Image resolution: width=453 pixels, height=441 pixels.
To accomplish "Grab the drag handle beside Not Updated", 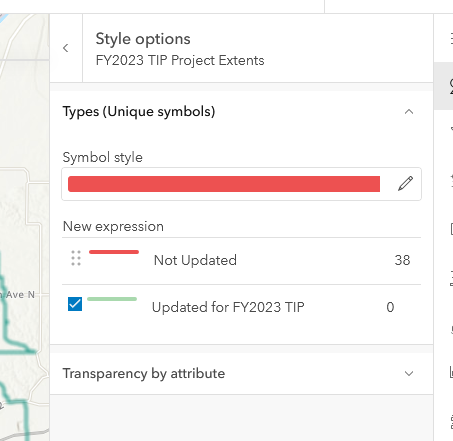I will point(76,258).
